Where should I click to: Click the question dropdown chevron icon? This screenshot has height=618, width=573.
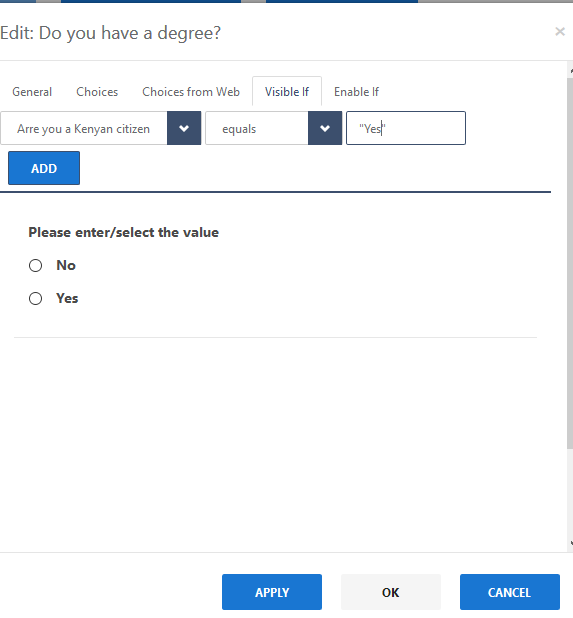184,128
